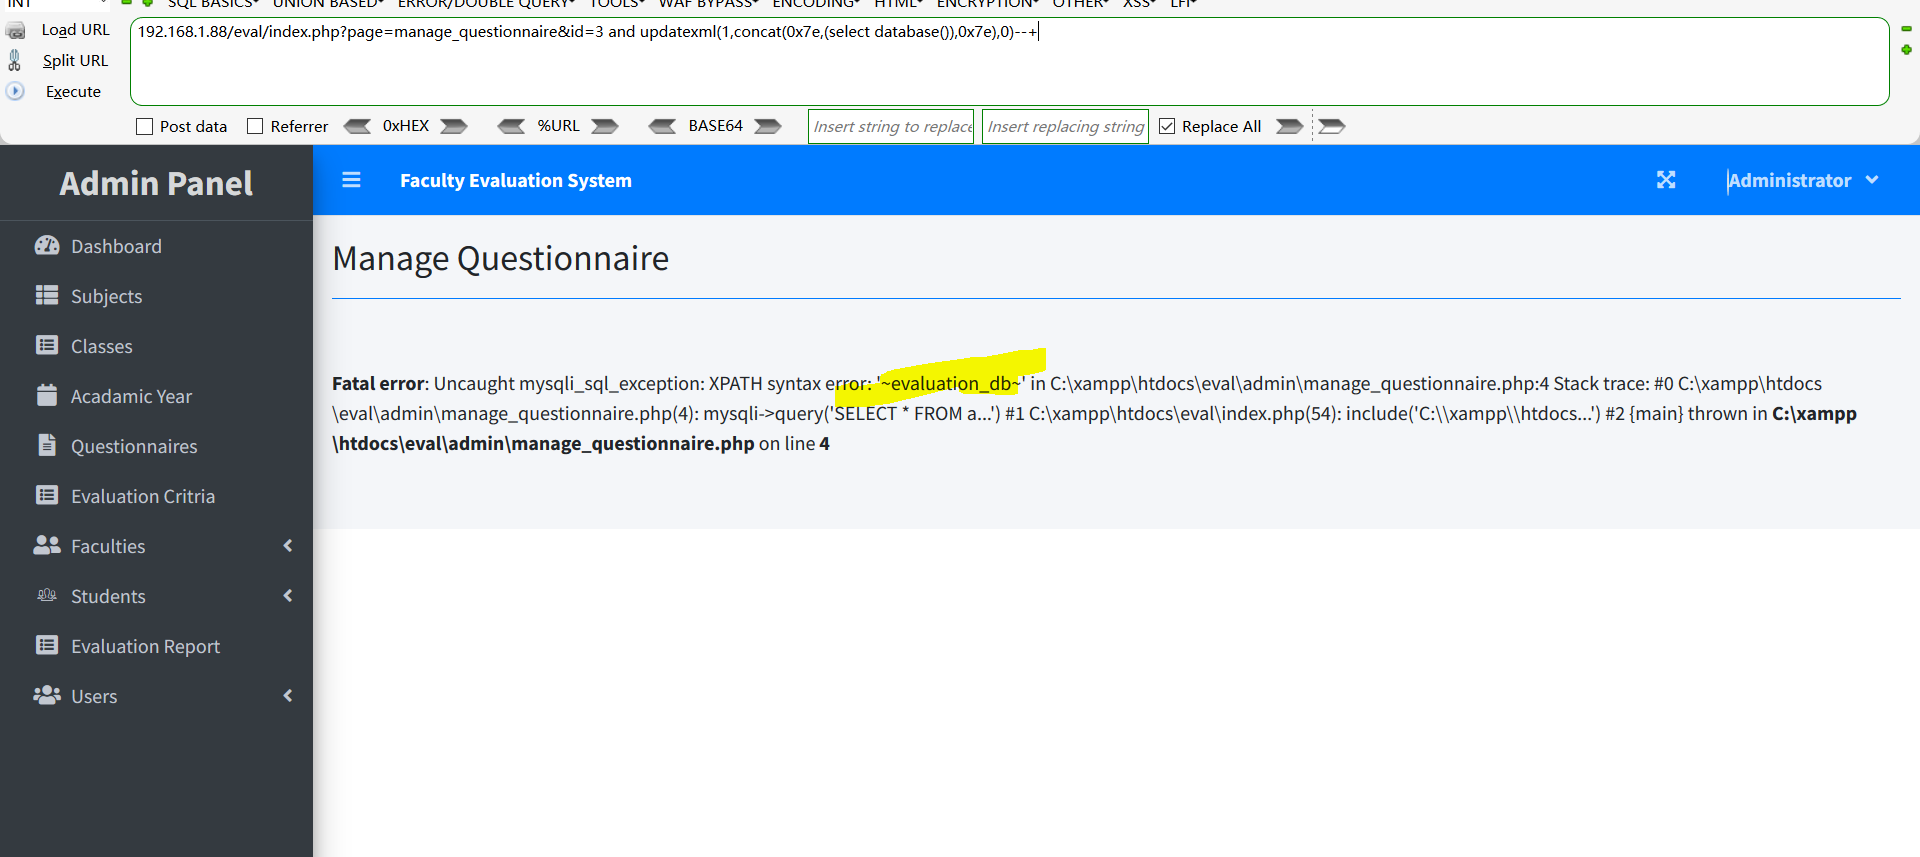1920x857 pixels.
Task: Click the Split URL scissors icon
Action: point(14,61)
